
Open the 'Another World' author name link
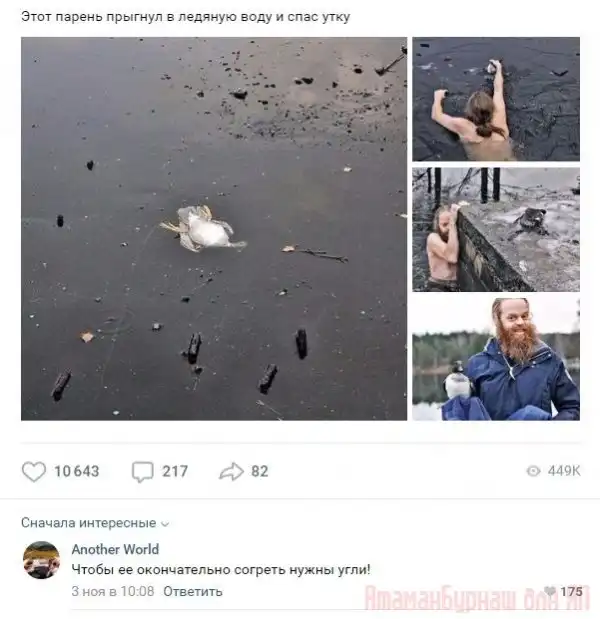[x=115, y=549]
